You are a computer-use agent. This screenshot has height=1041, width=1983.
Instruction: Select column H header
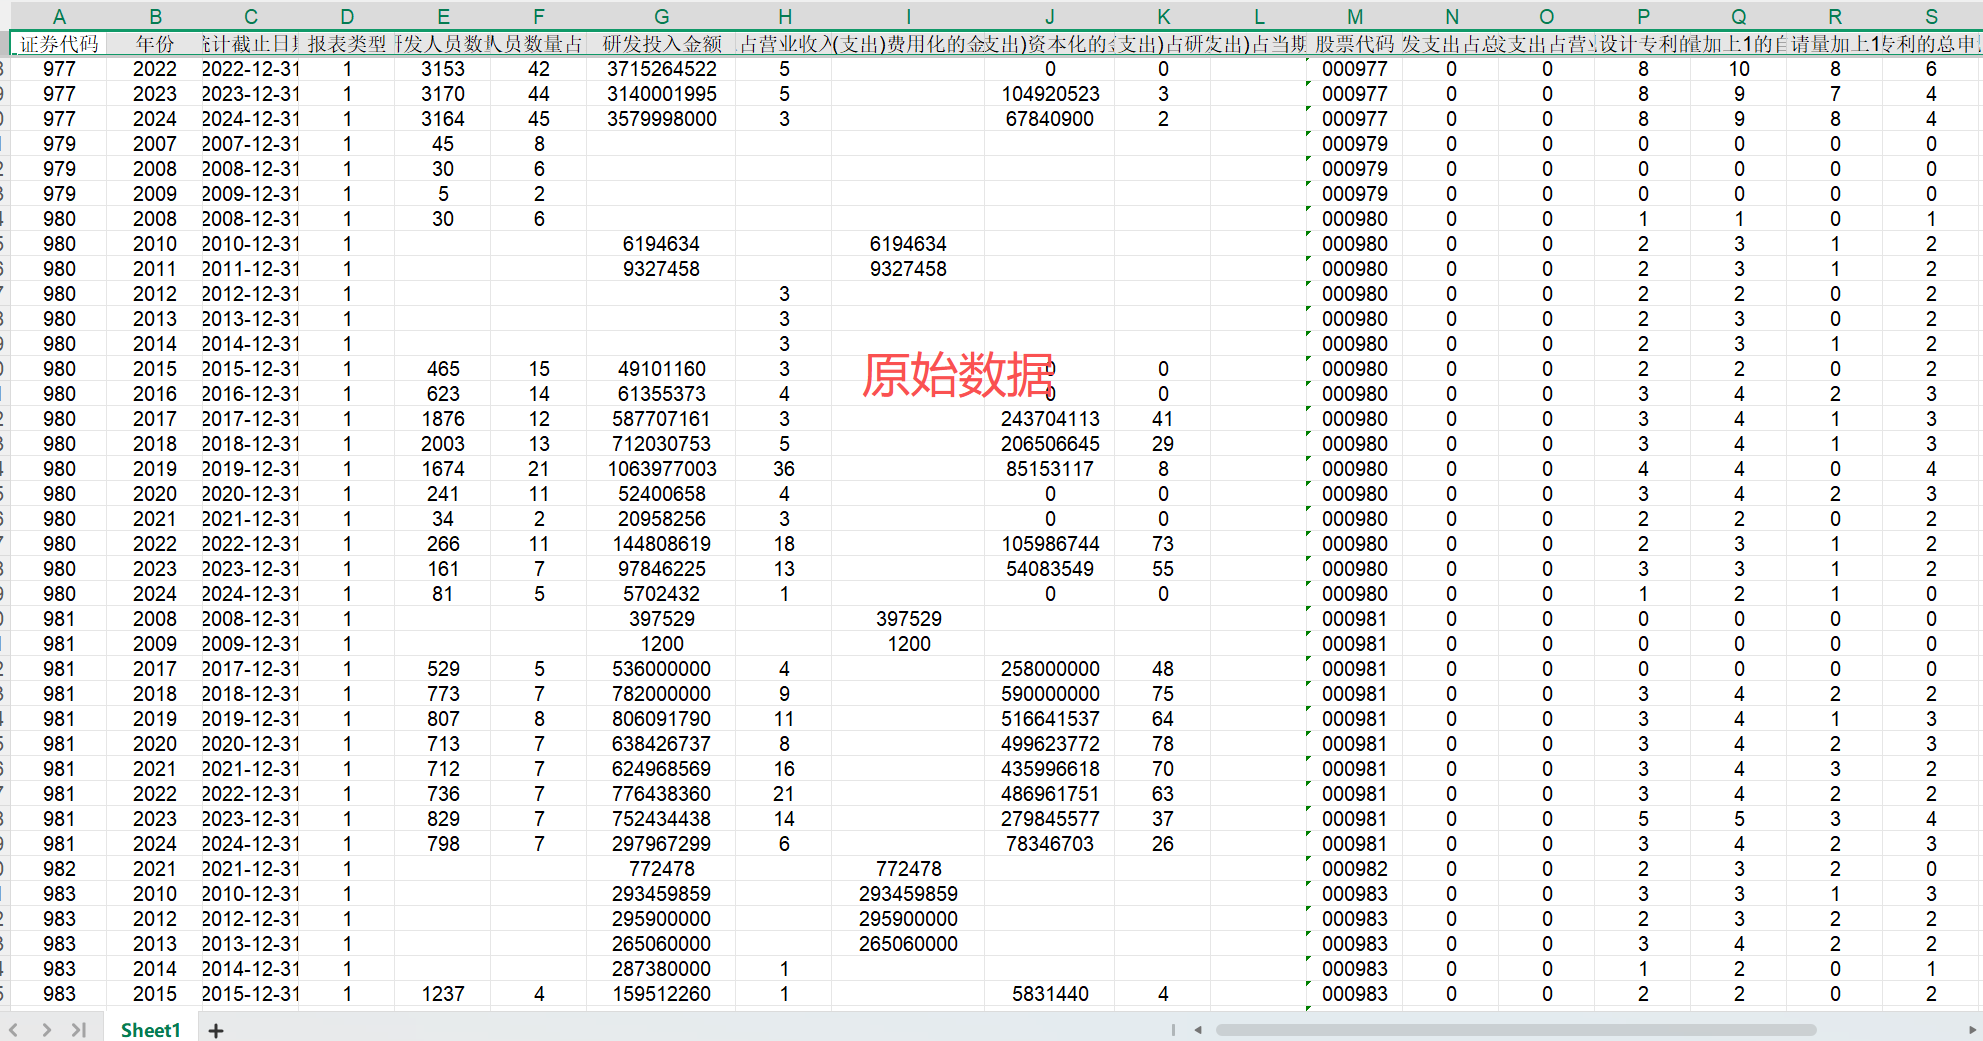(784, 16)
